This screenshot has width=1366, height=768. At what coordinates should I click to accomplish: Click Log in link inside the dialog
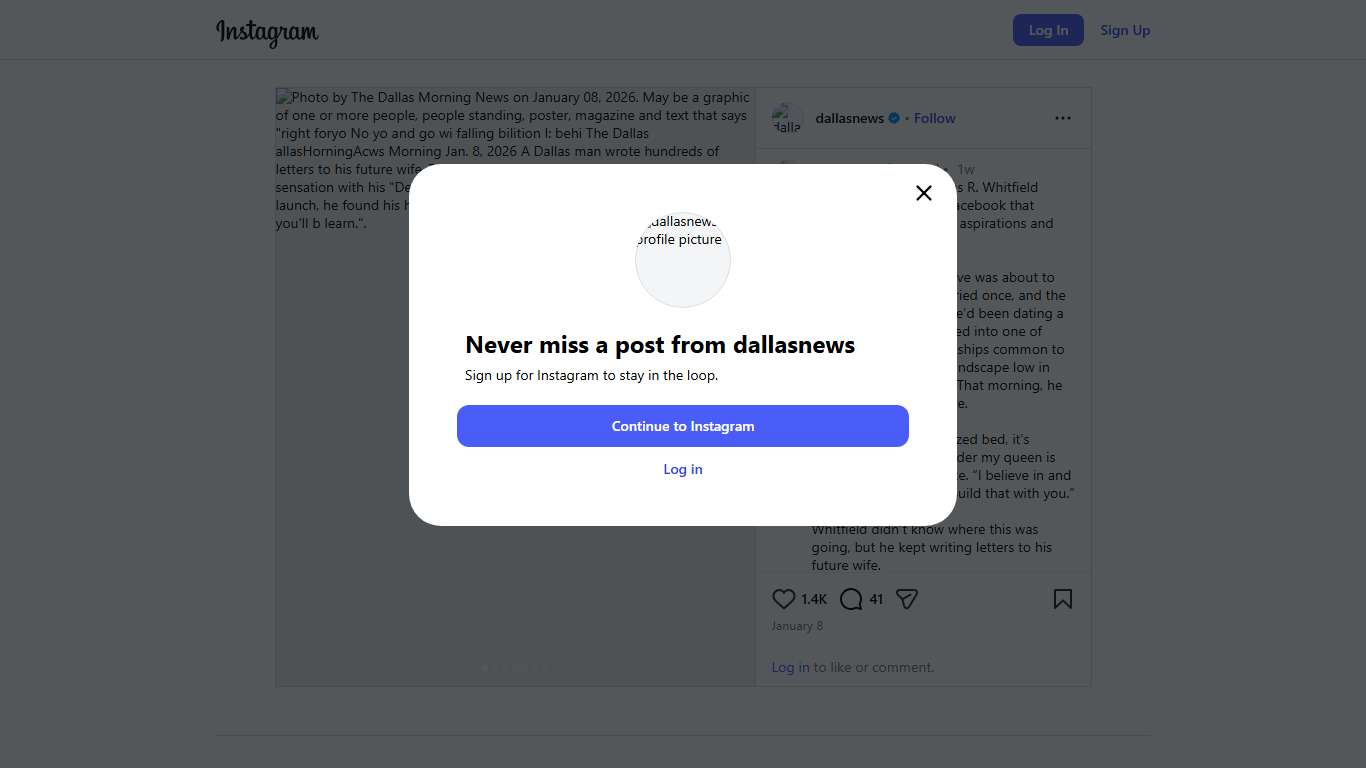(x=683, y=469)
